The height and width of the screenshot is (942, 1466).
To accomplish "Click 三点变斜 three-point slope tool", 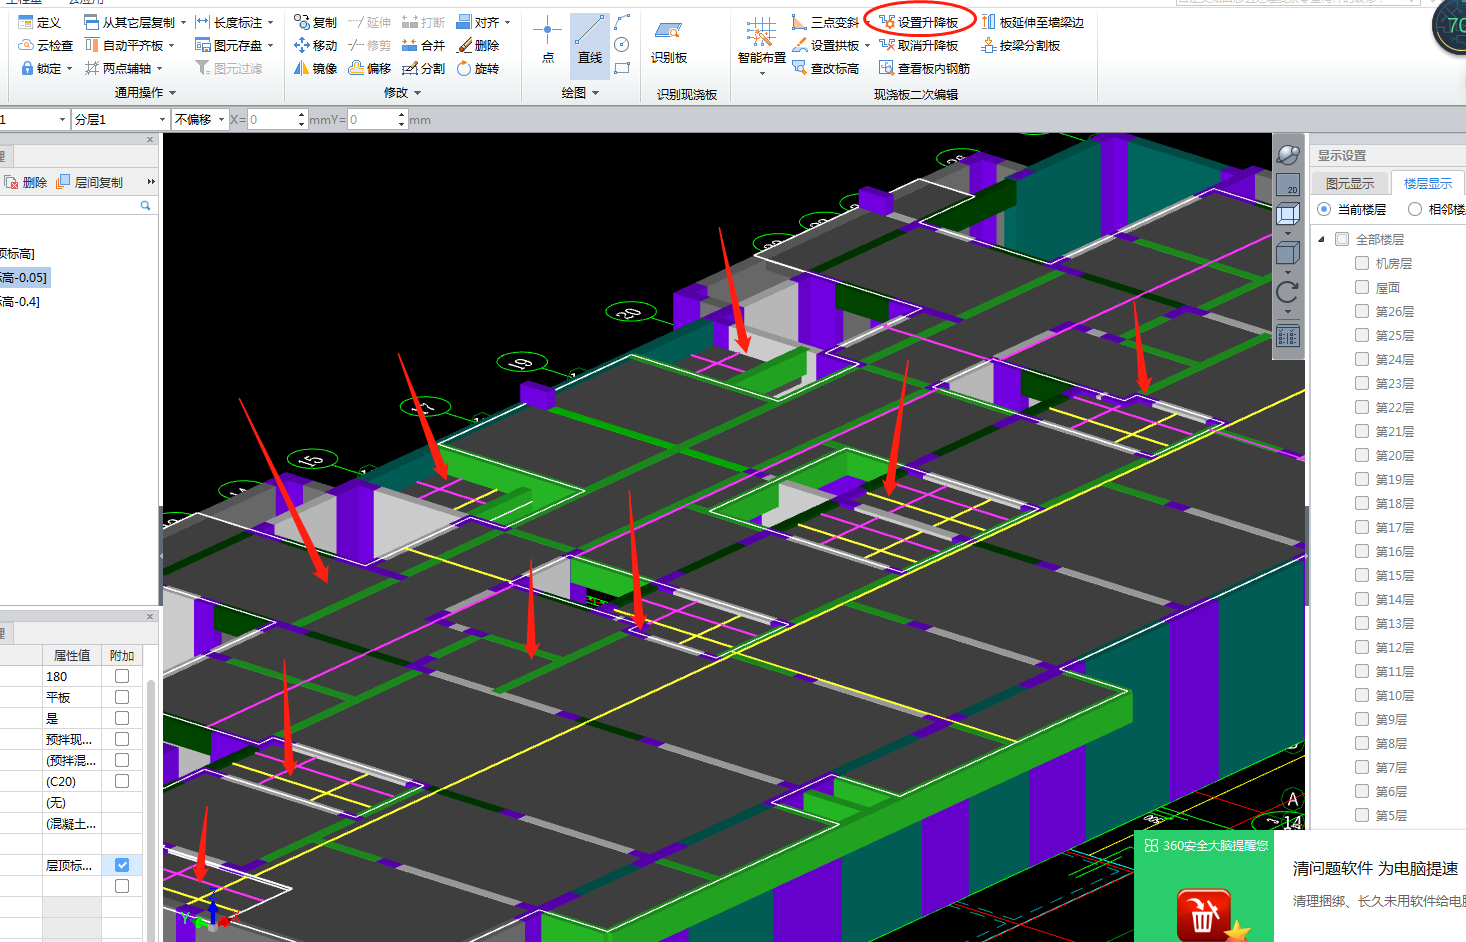I will coord(825,22).
